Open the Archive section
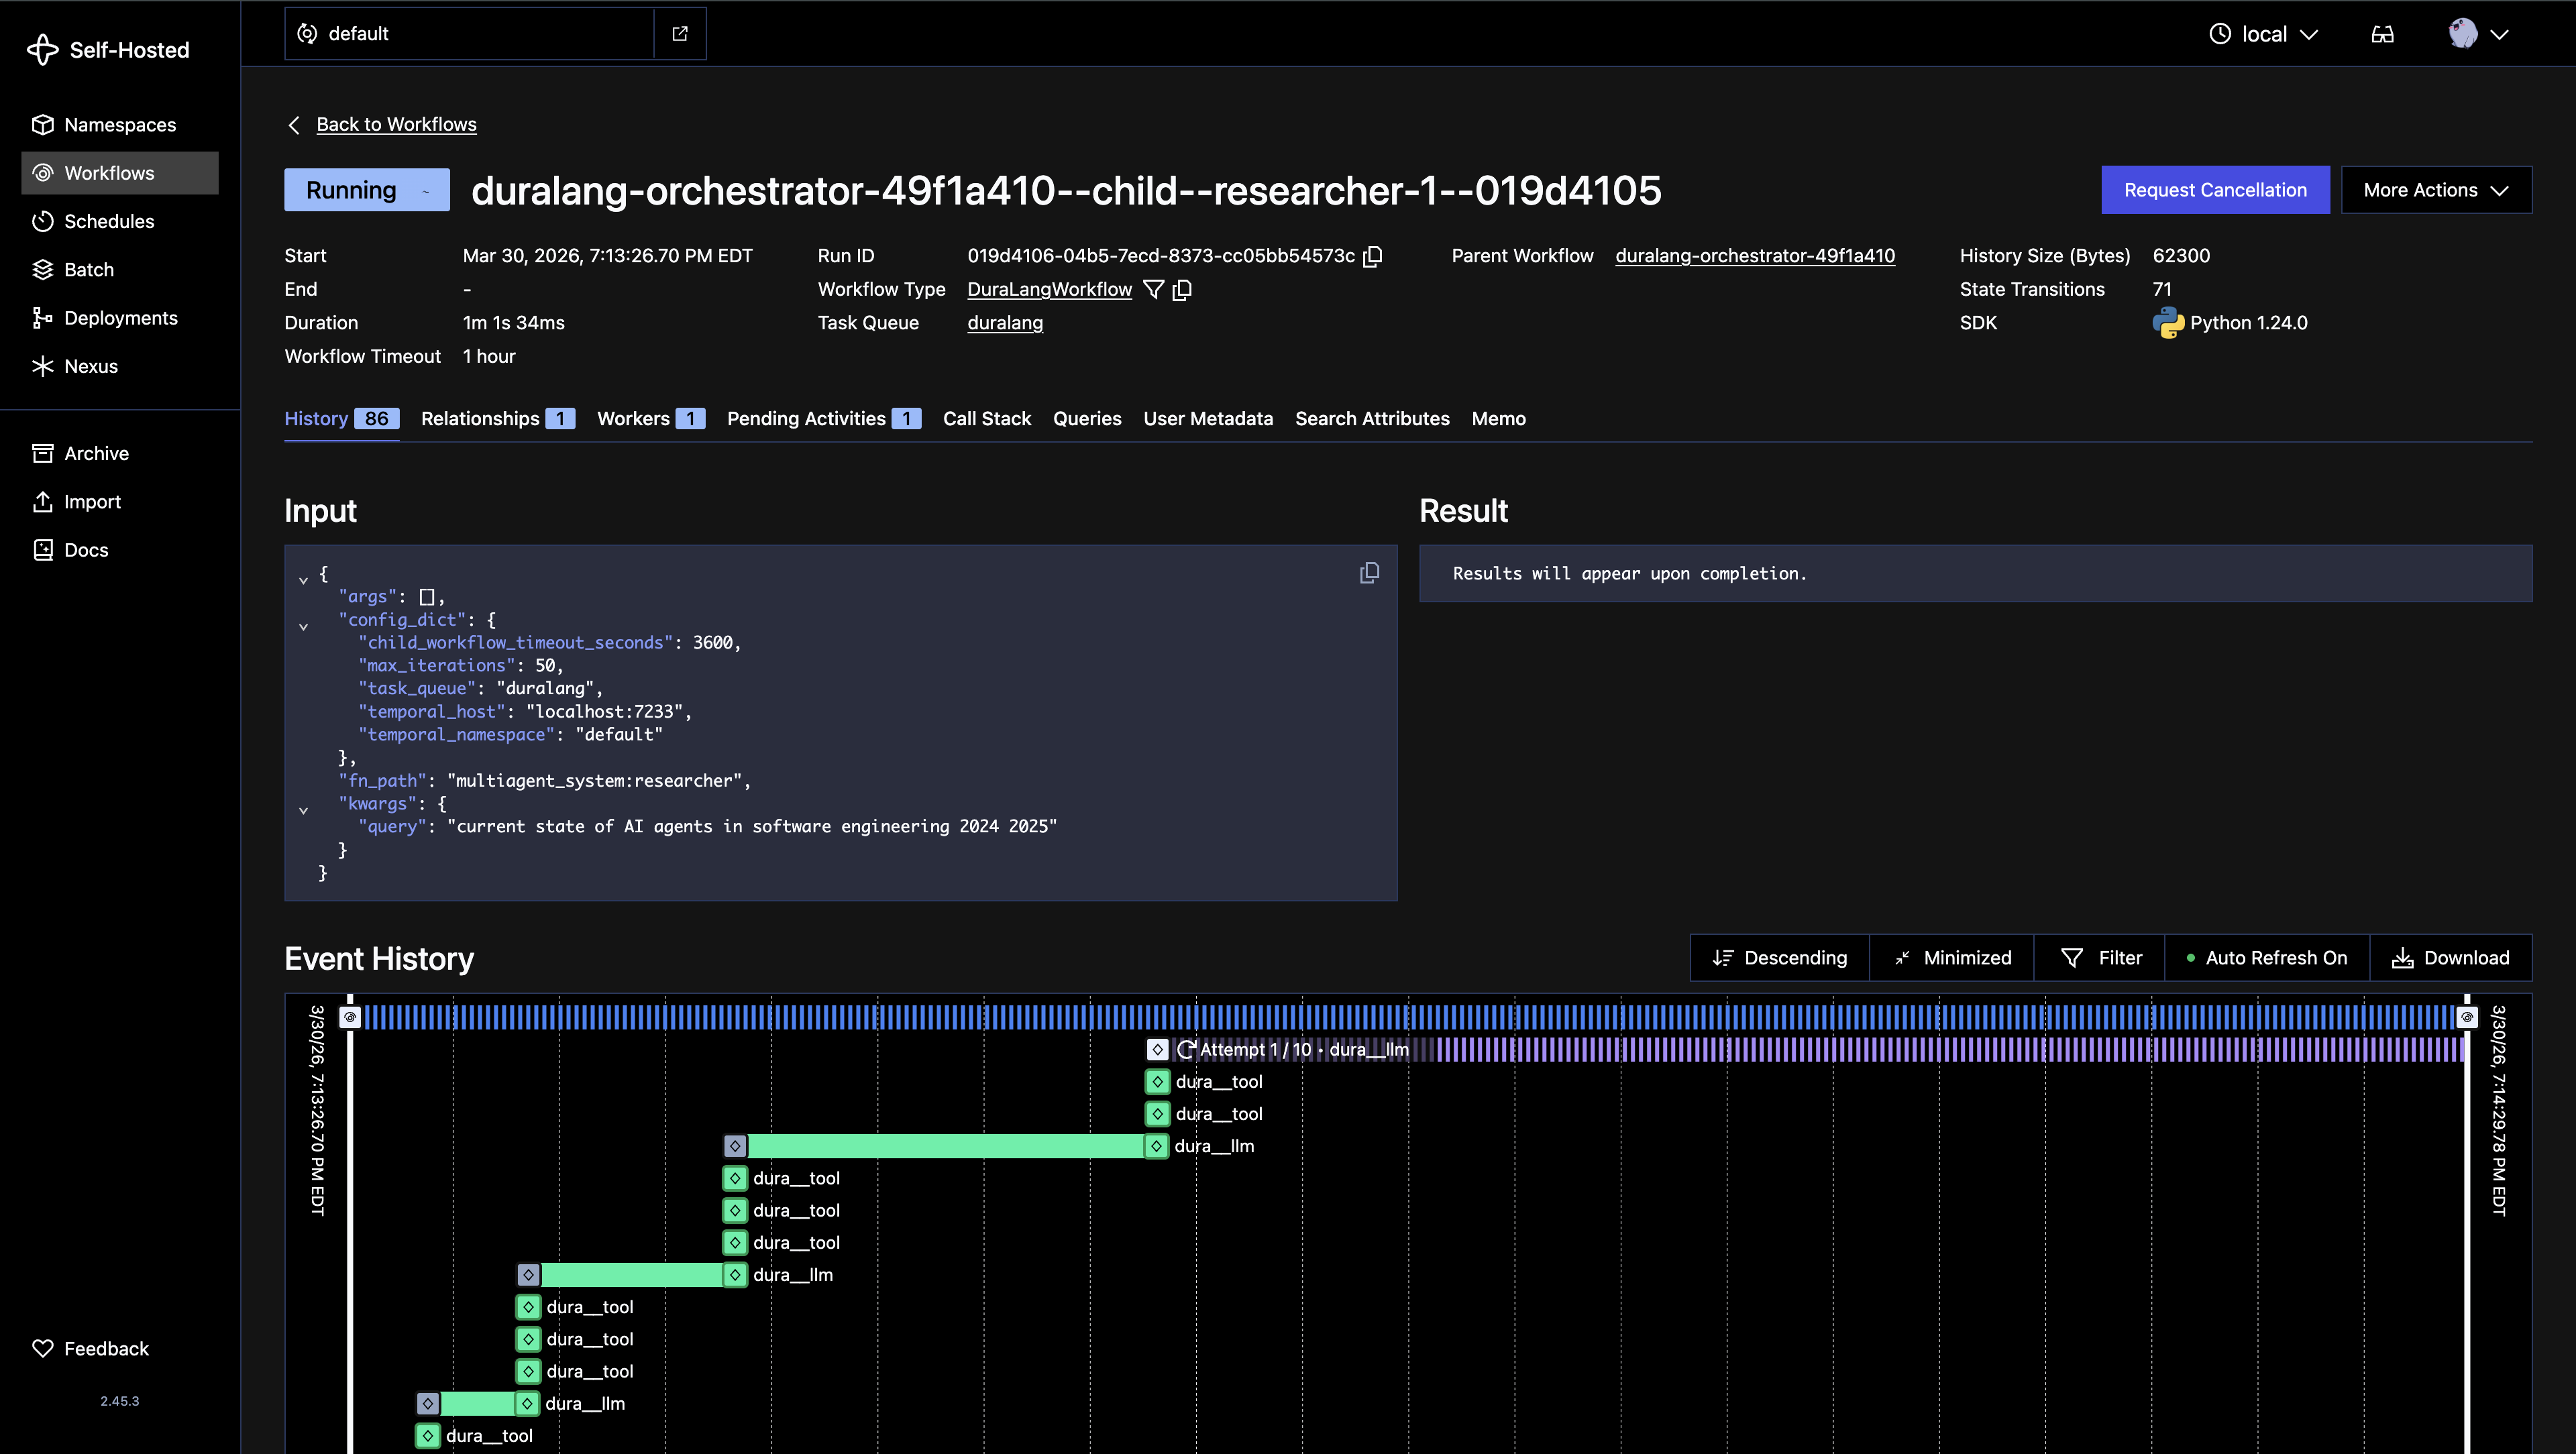 pyautogui.click(x=119, y=453)
